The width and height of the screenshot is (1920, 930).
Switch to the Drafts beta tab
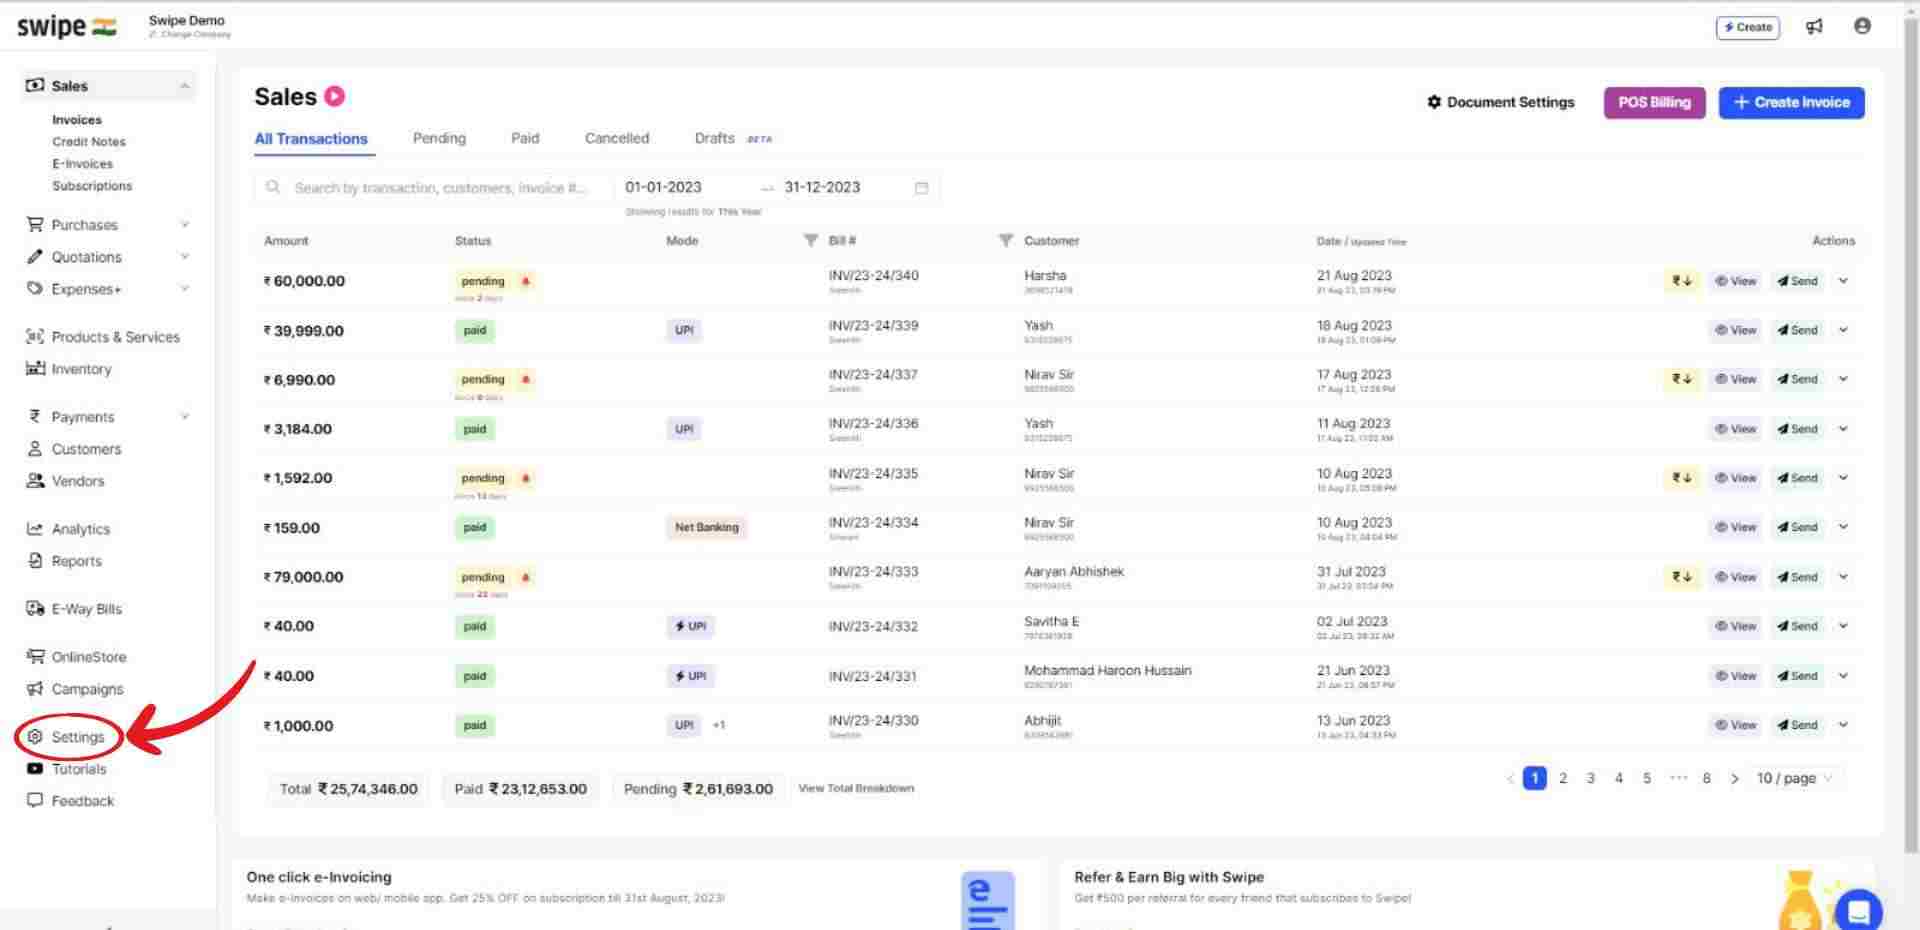click(733, 138)
